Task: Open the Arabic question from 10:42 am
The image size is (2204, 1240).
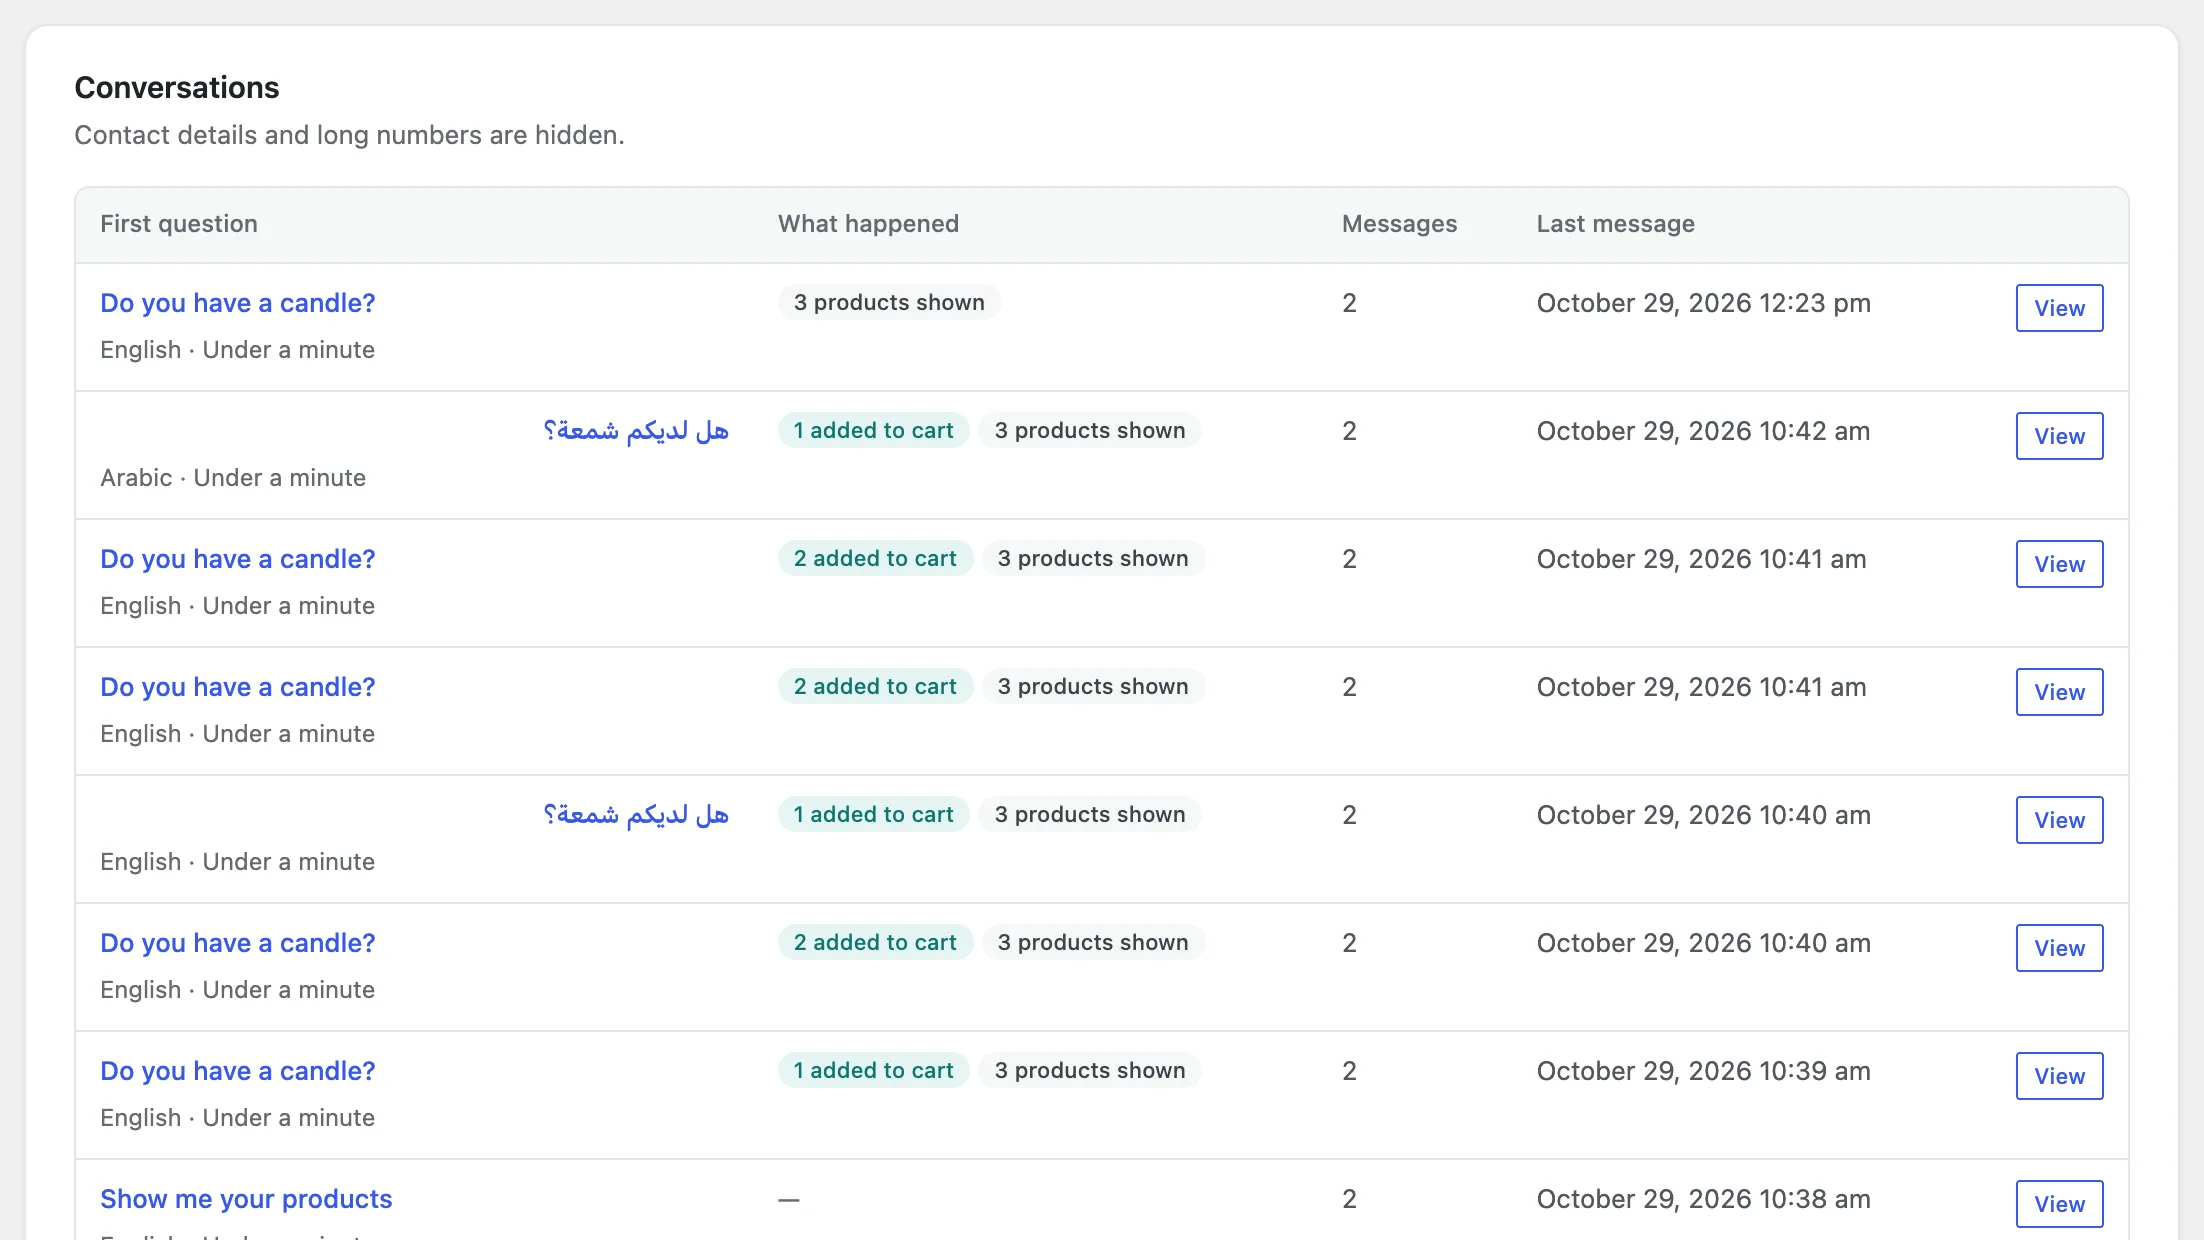Action: [x=636, y=431]
